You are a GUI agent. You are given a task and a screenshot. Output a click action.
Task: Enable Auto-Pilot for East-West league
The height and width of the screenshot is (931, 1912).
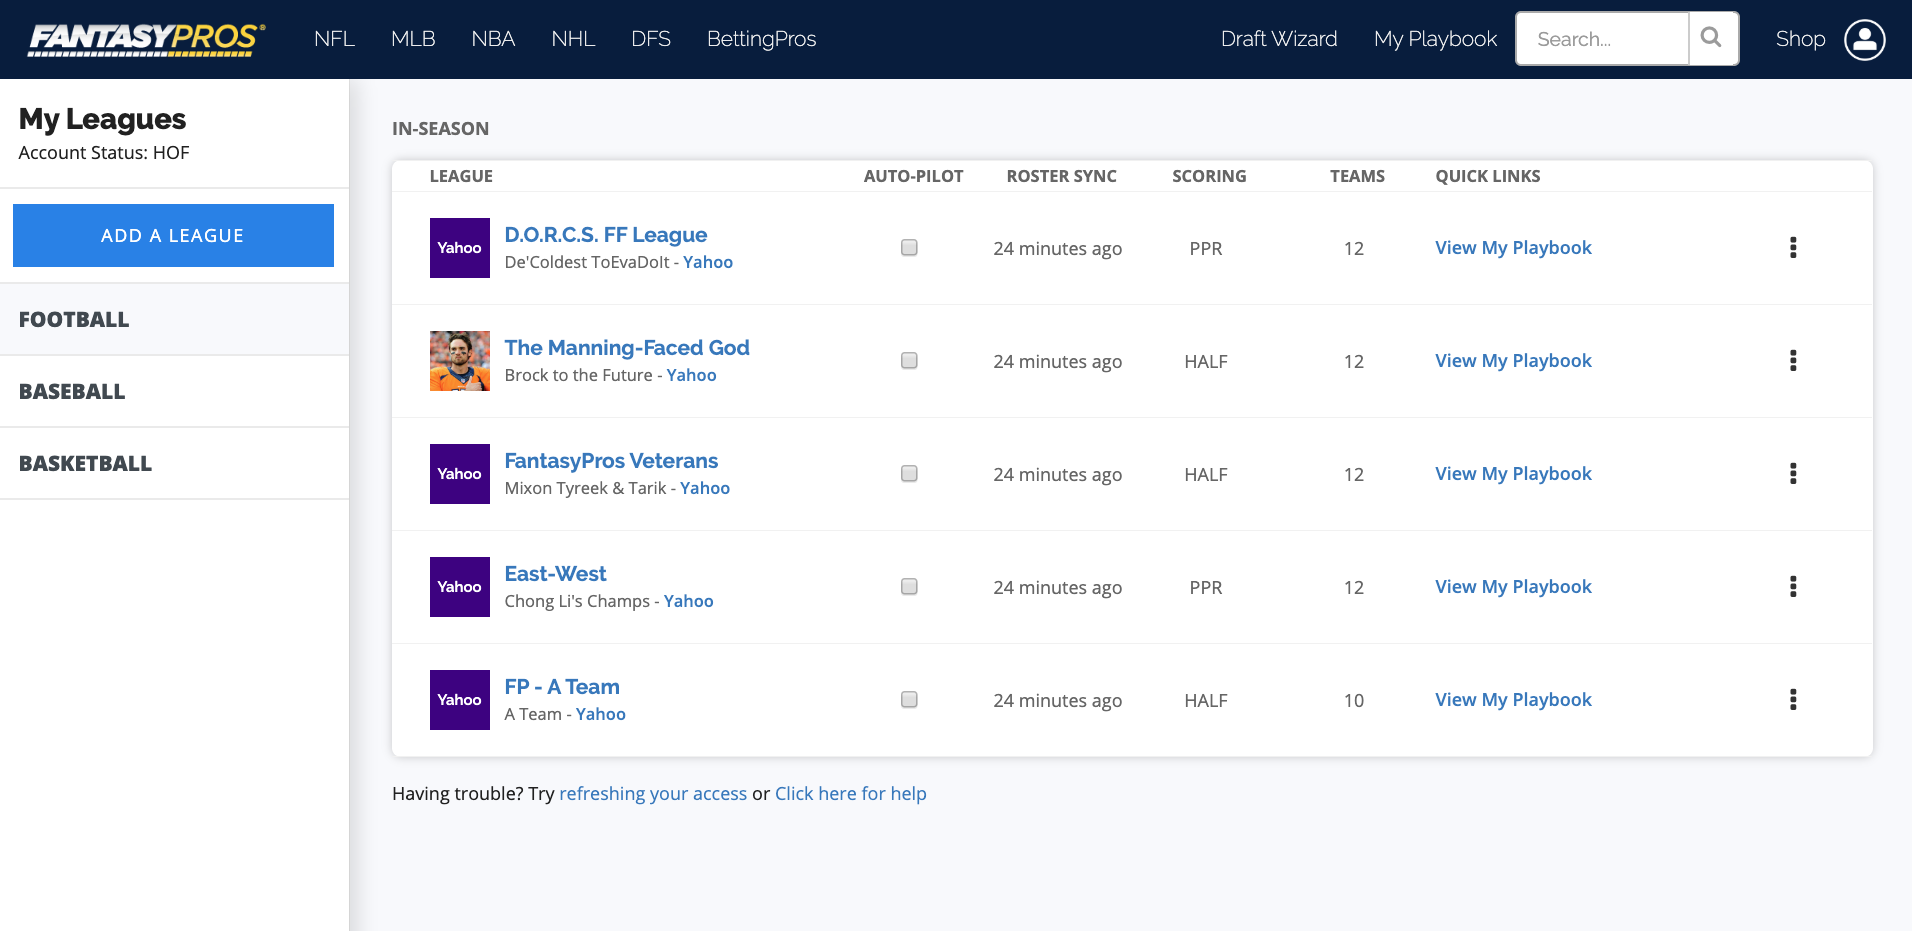[909, 586]
